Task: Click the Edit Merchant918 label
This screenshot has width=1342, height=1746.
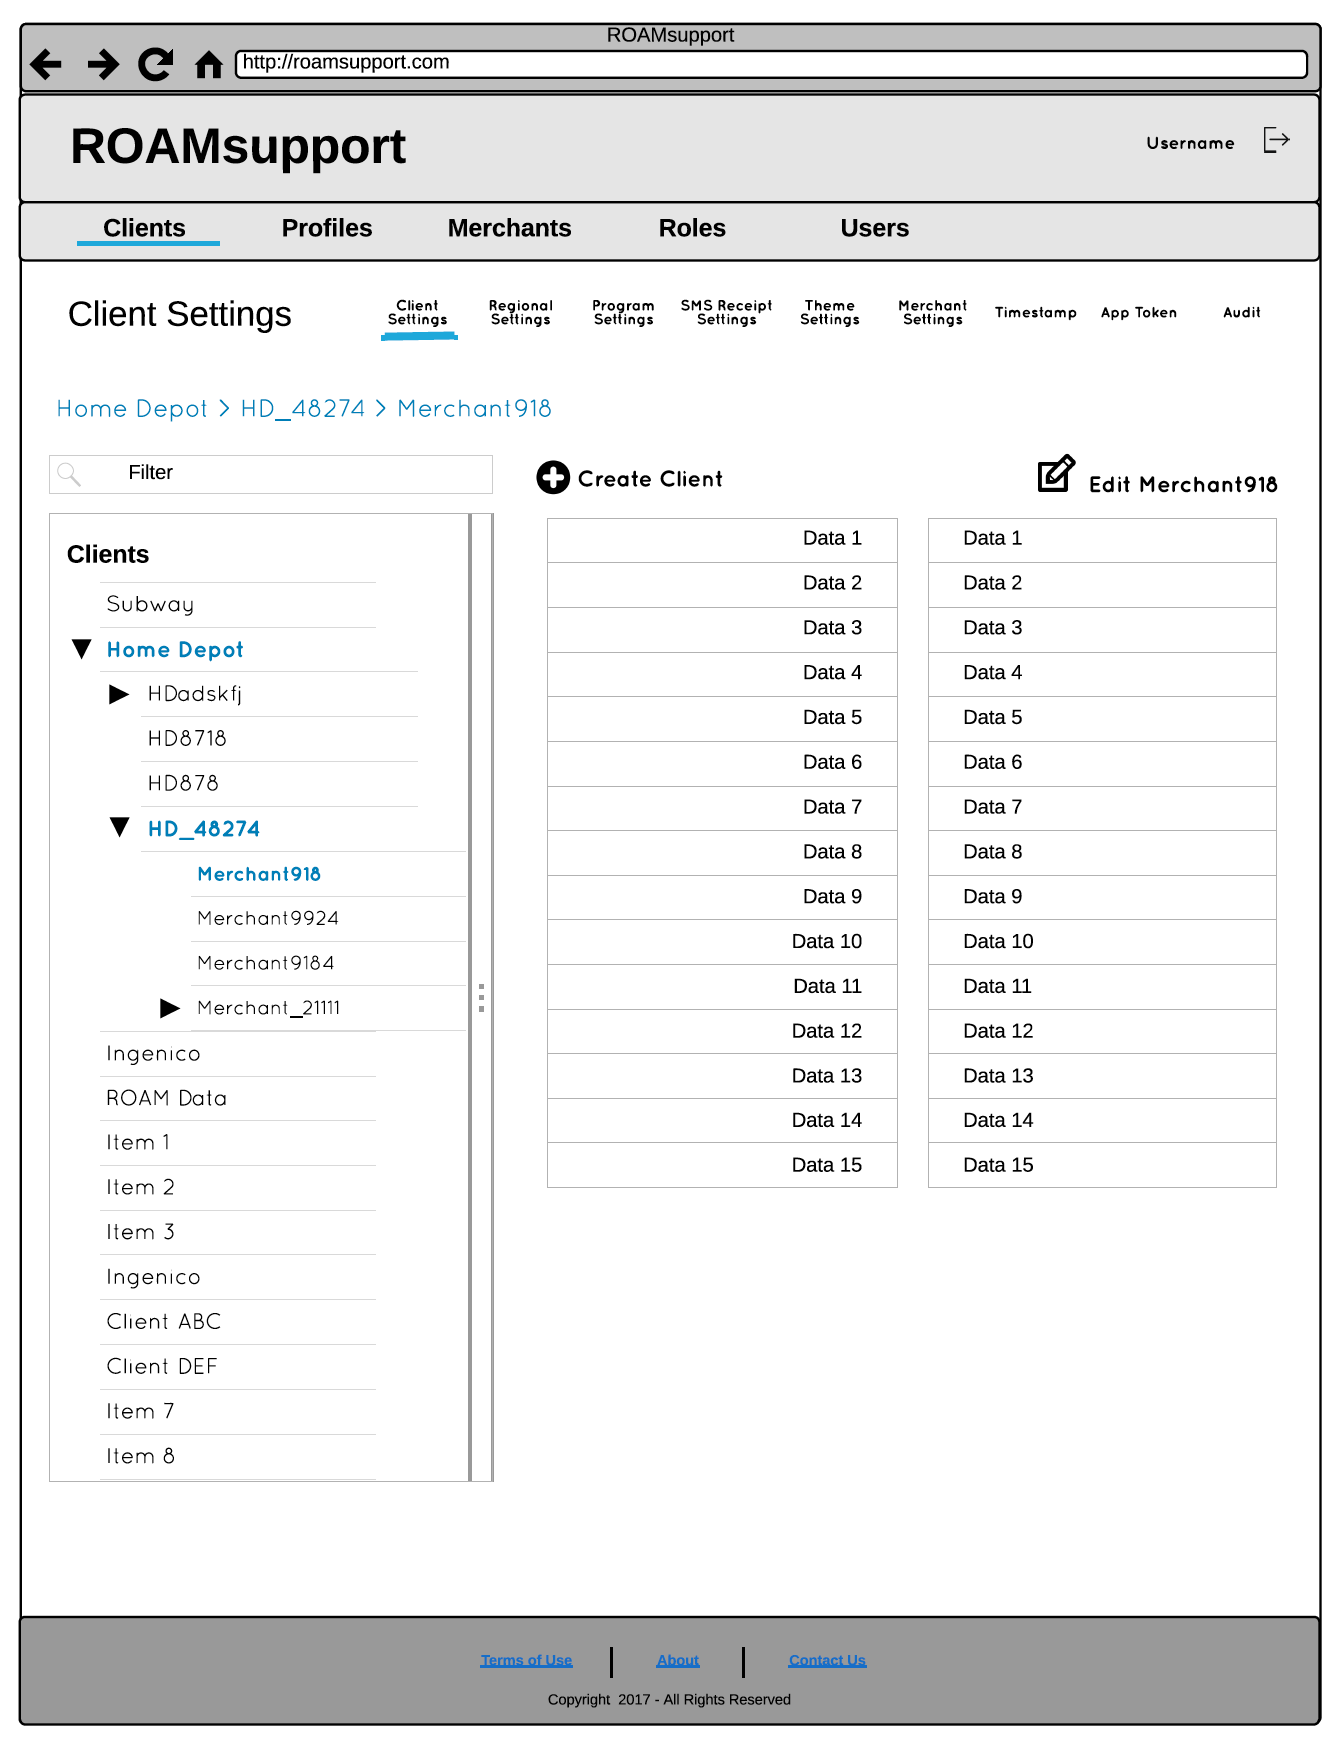Action: [x=1183, y=485]
